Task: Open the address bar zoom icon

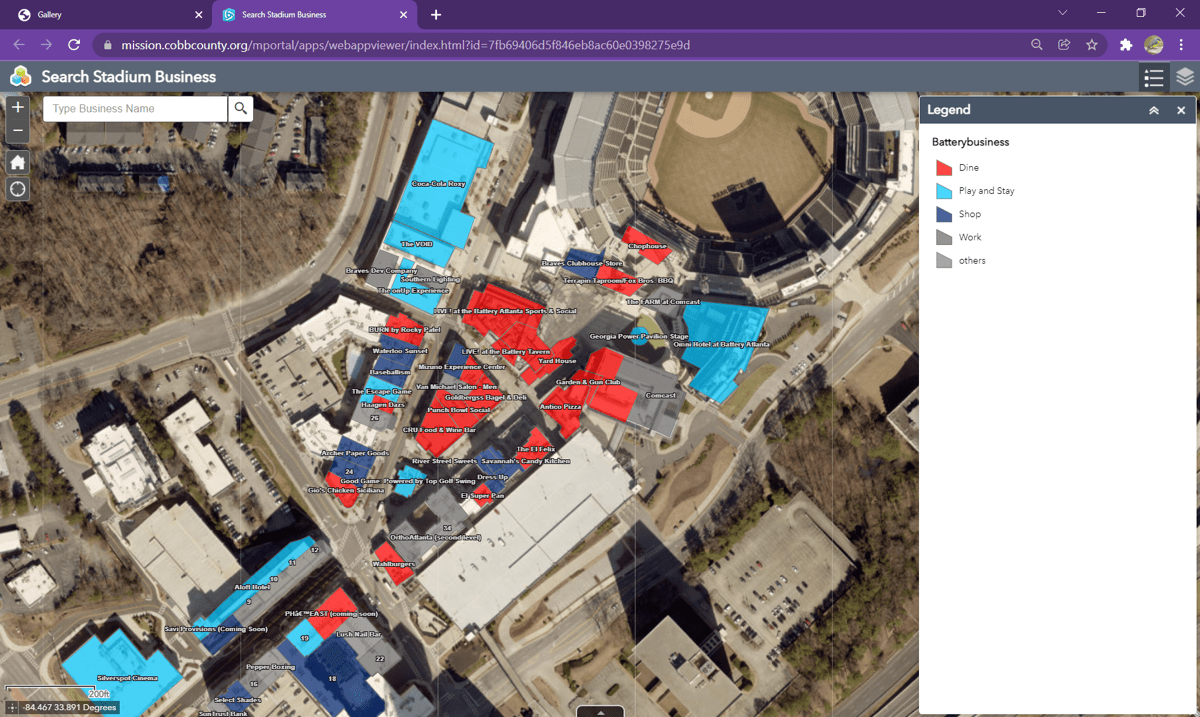Action: pyautogui.click(x=1037, y=45)
